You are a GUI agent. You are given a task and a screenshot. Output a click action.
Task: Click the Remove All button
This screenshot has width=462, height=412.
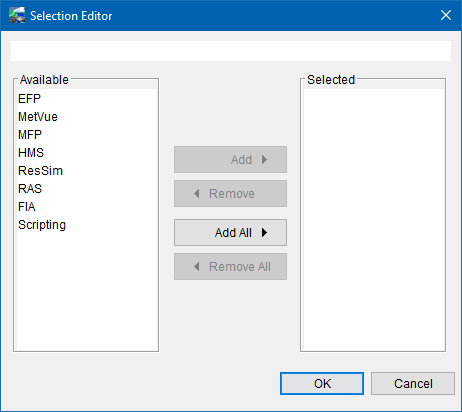[230, 267]
